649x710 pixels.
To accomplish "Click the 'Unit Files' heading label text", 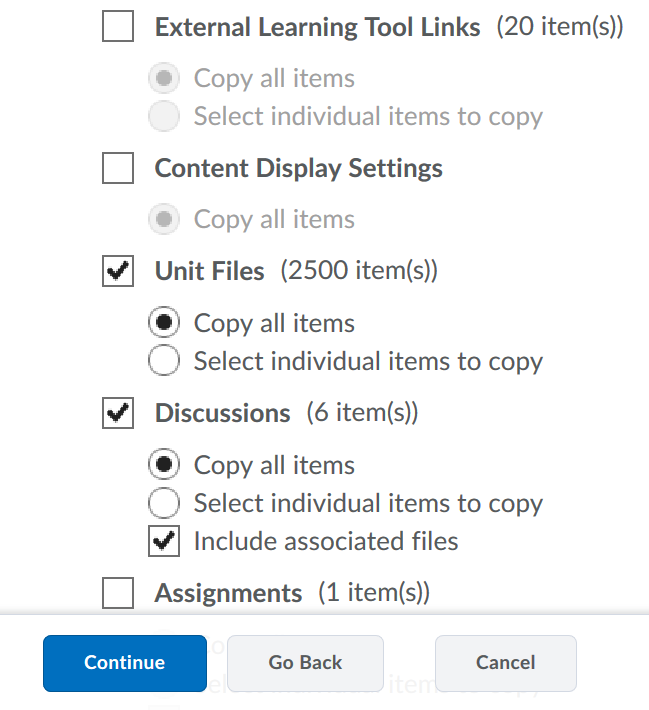I will (x=210, y=271).
